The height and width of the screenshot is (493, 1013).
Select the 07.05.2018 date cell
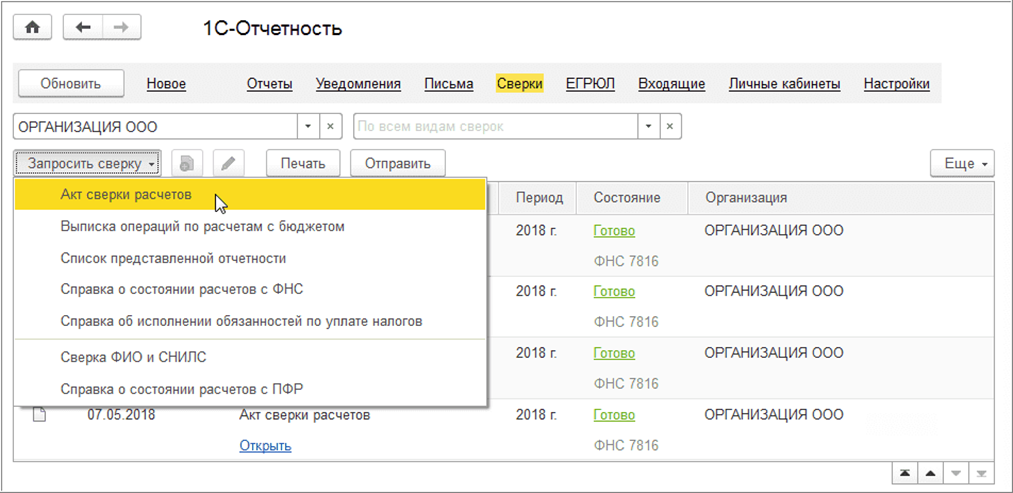121,415
